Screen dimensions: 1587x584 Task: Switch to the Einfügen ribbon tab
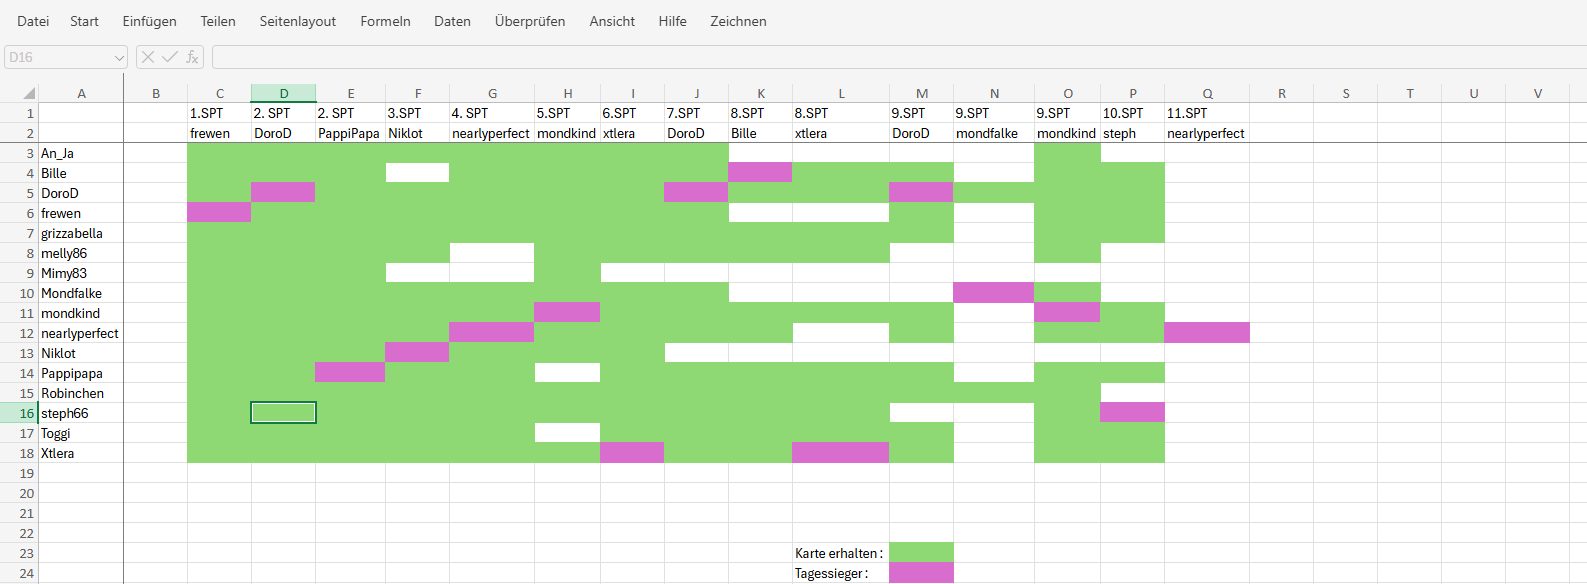pyautogui.click(x=149, y=21)
